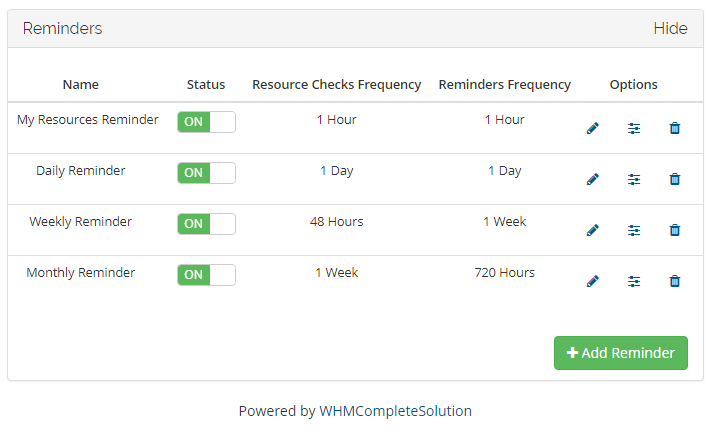
Task: Edit the Daily Reminder with pencil icon
Action: [x=592, y=180]
